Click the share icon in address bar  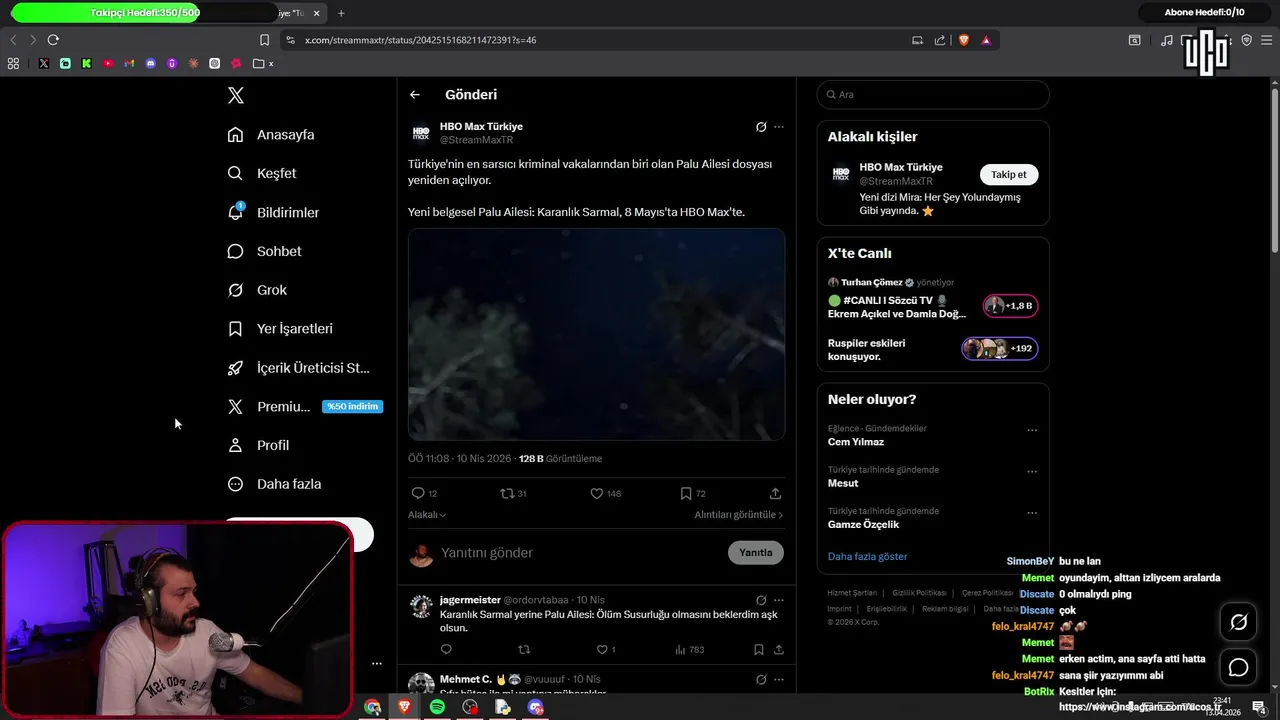coord(940,40)
